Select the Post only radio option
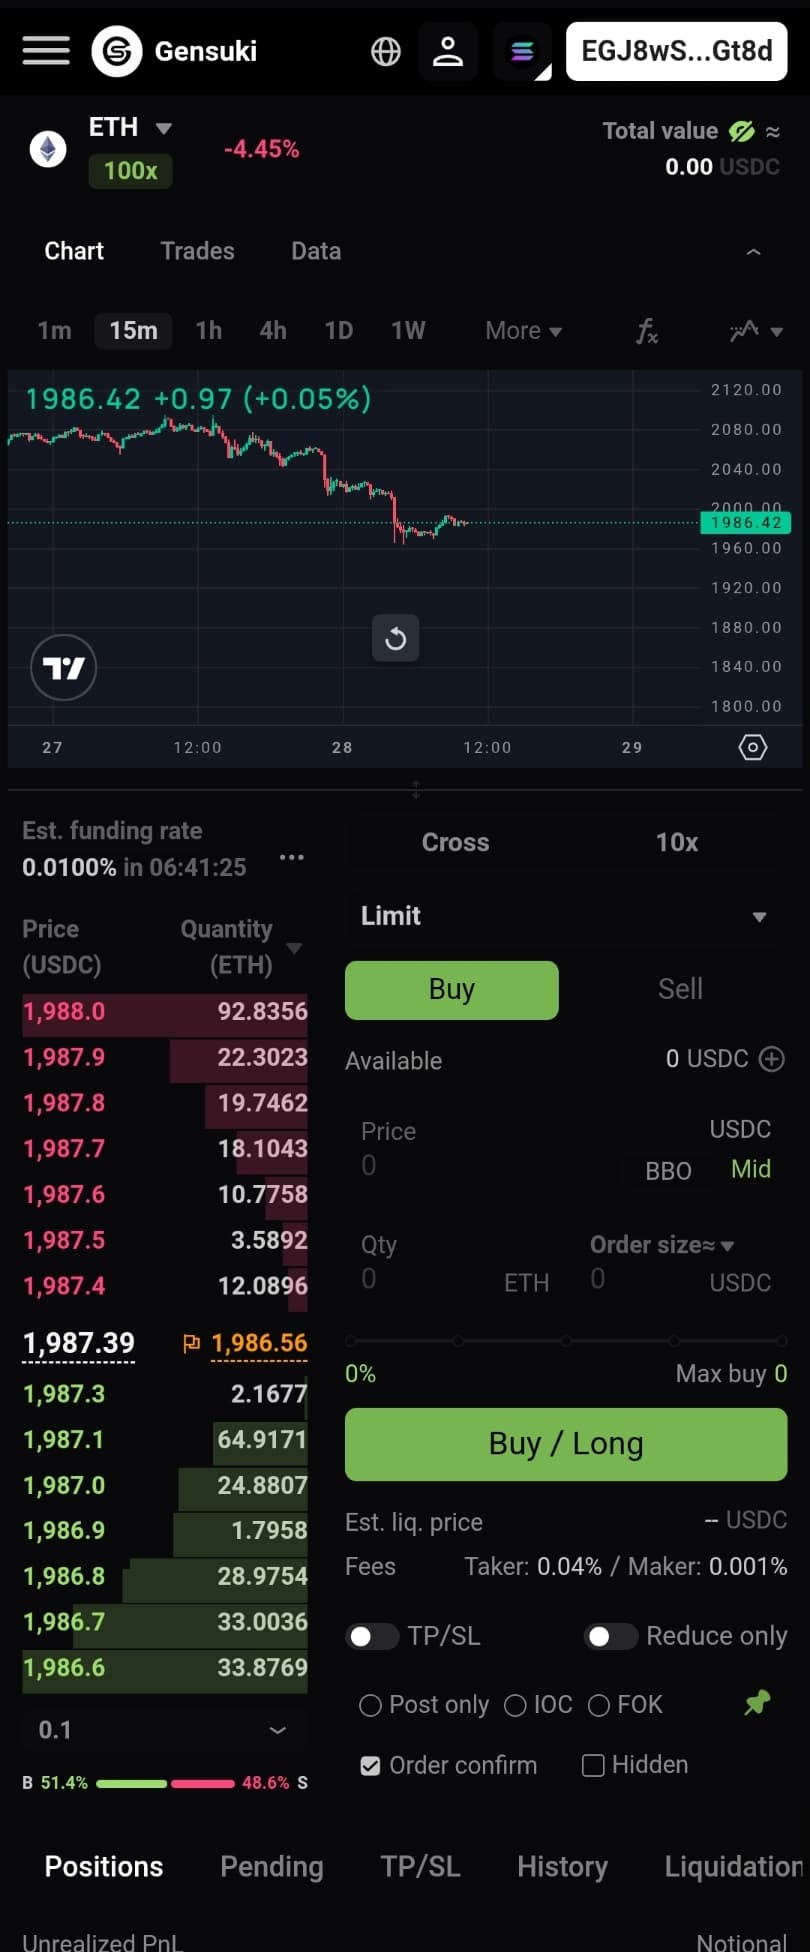Viewport: 810px width, 1952px height. 371,1705
